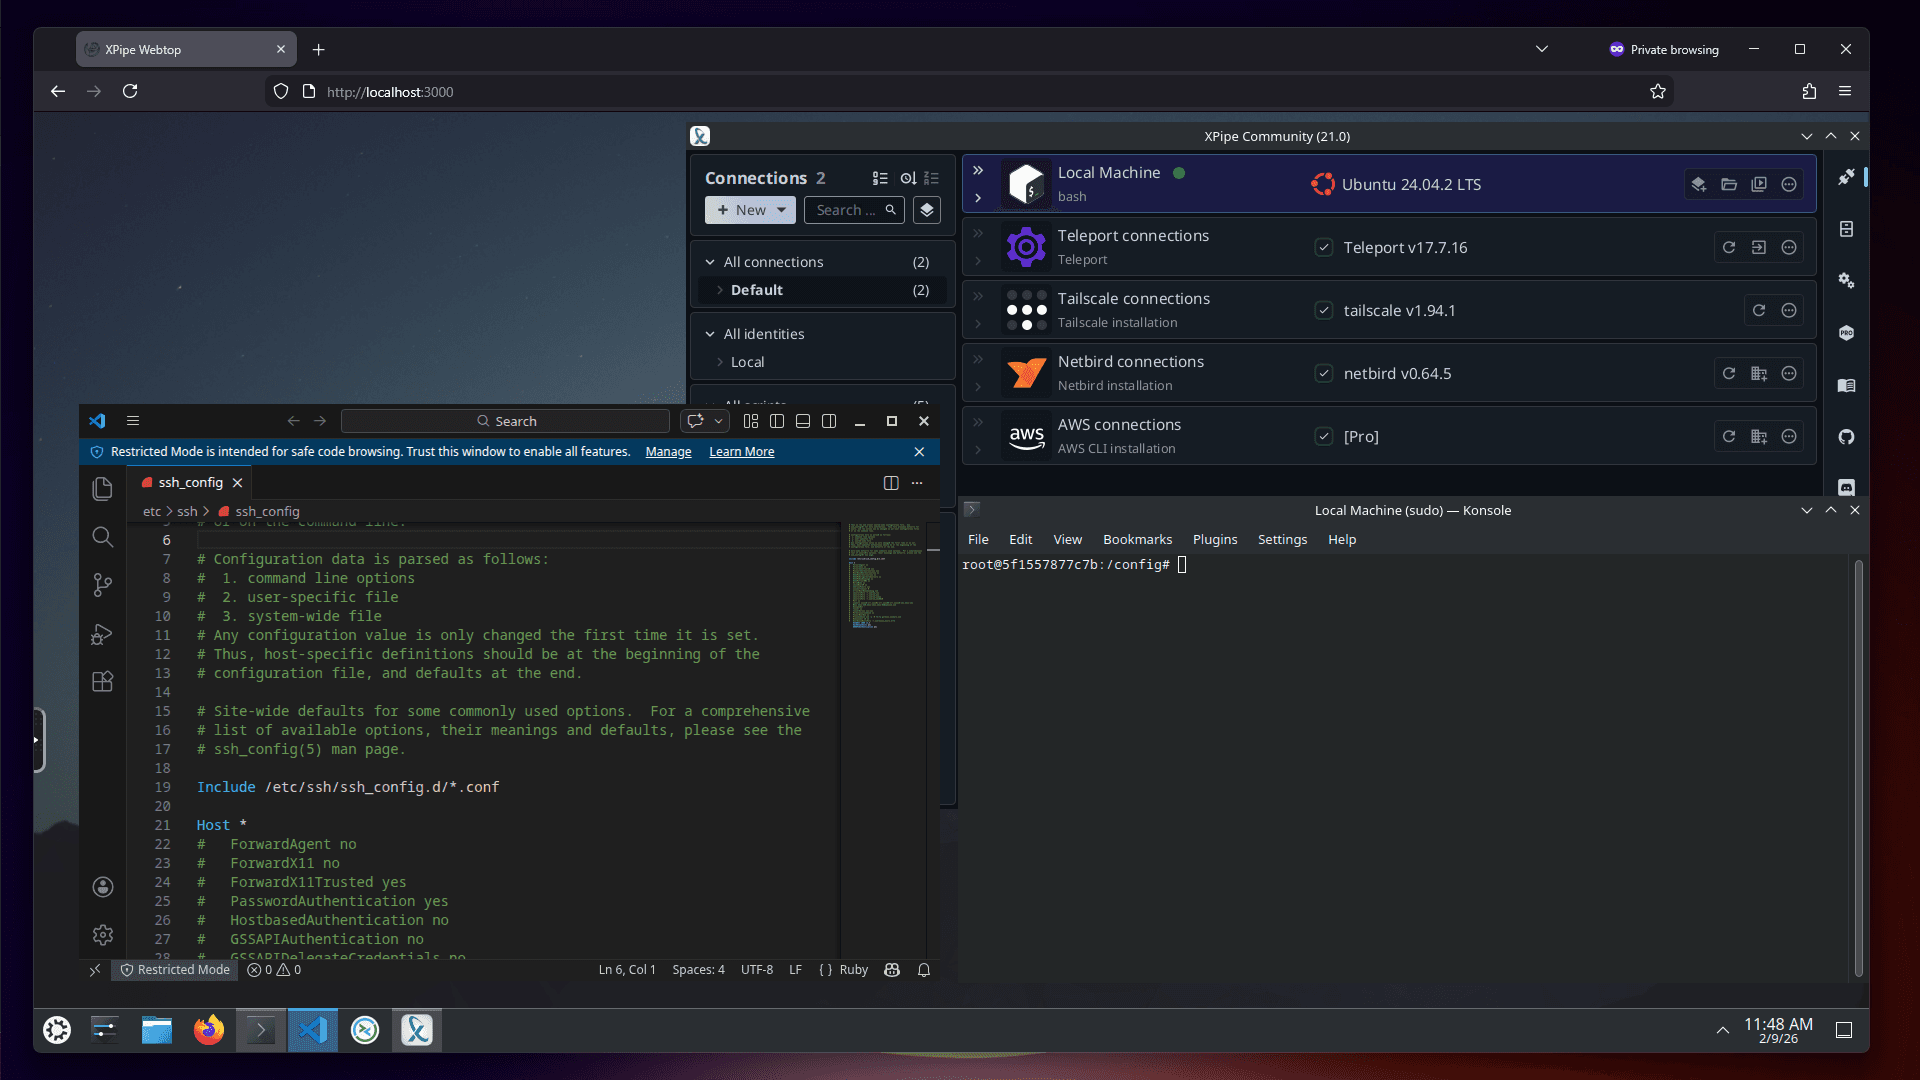
Task: Select the ssh_config editor tab
Action: click(x=190, y=483)
